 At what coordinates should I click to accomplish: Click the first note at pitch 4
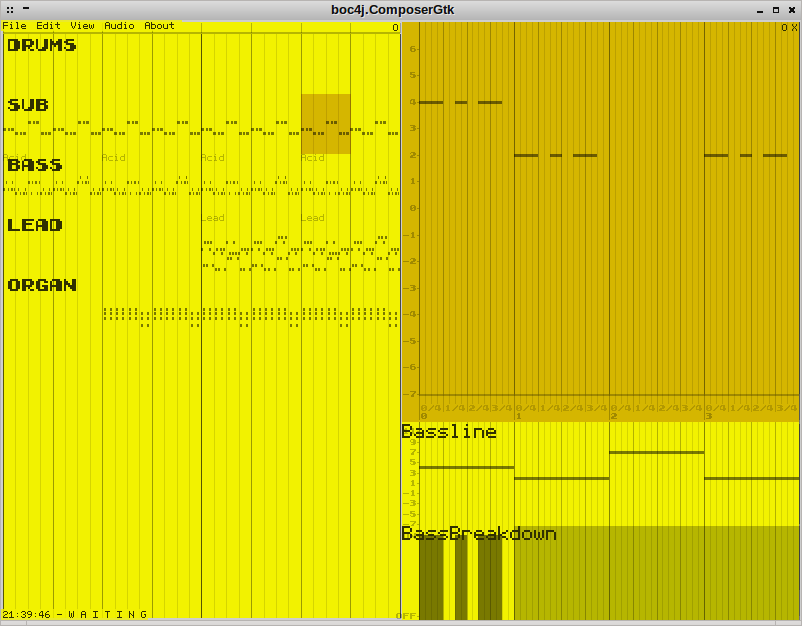(431, 102)
